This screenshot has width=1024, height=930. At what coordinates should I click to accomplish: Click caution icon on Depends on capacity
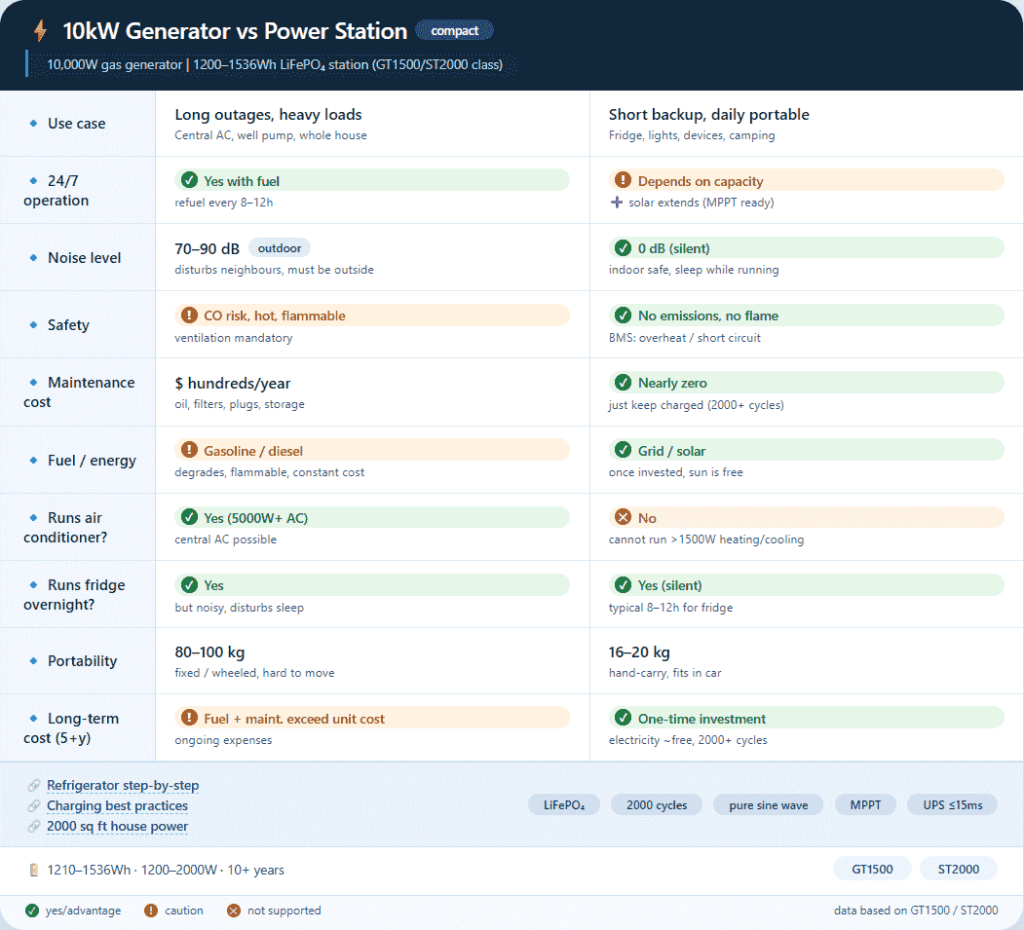click(x=623, y=181)
